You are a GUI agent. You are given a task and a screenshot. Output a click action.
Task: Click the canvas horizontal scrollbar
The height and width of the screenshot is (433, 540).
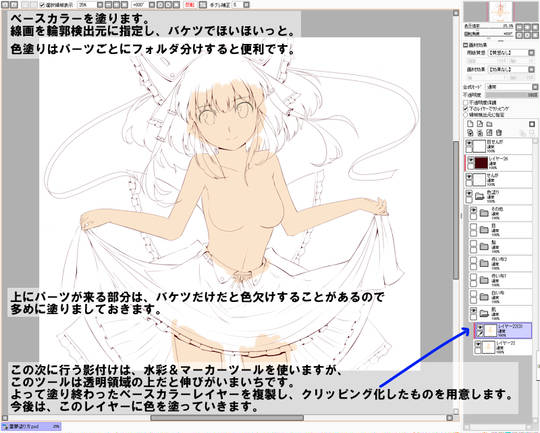227,418
